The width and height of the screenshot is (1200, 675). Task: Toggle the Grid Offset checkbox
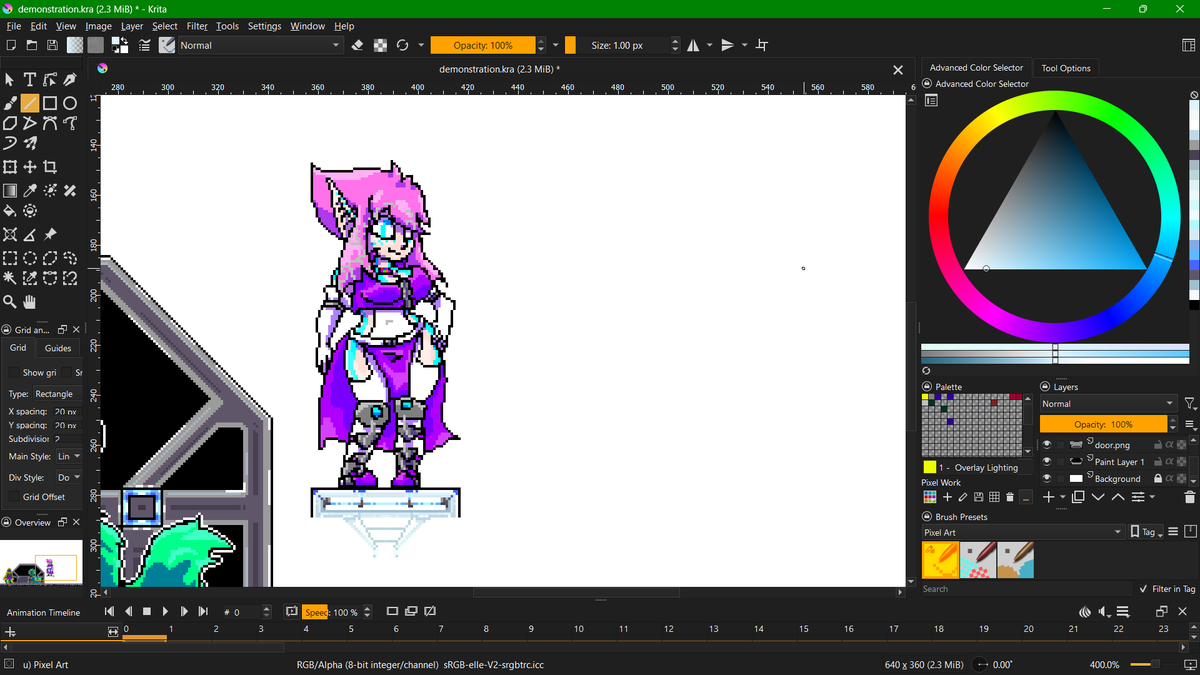[14, 496]
